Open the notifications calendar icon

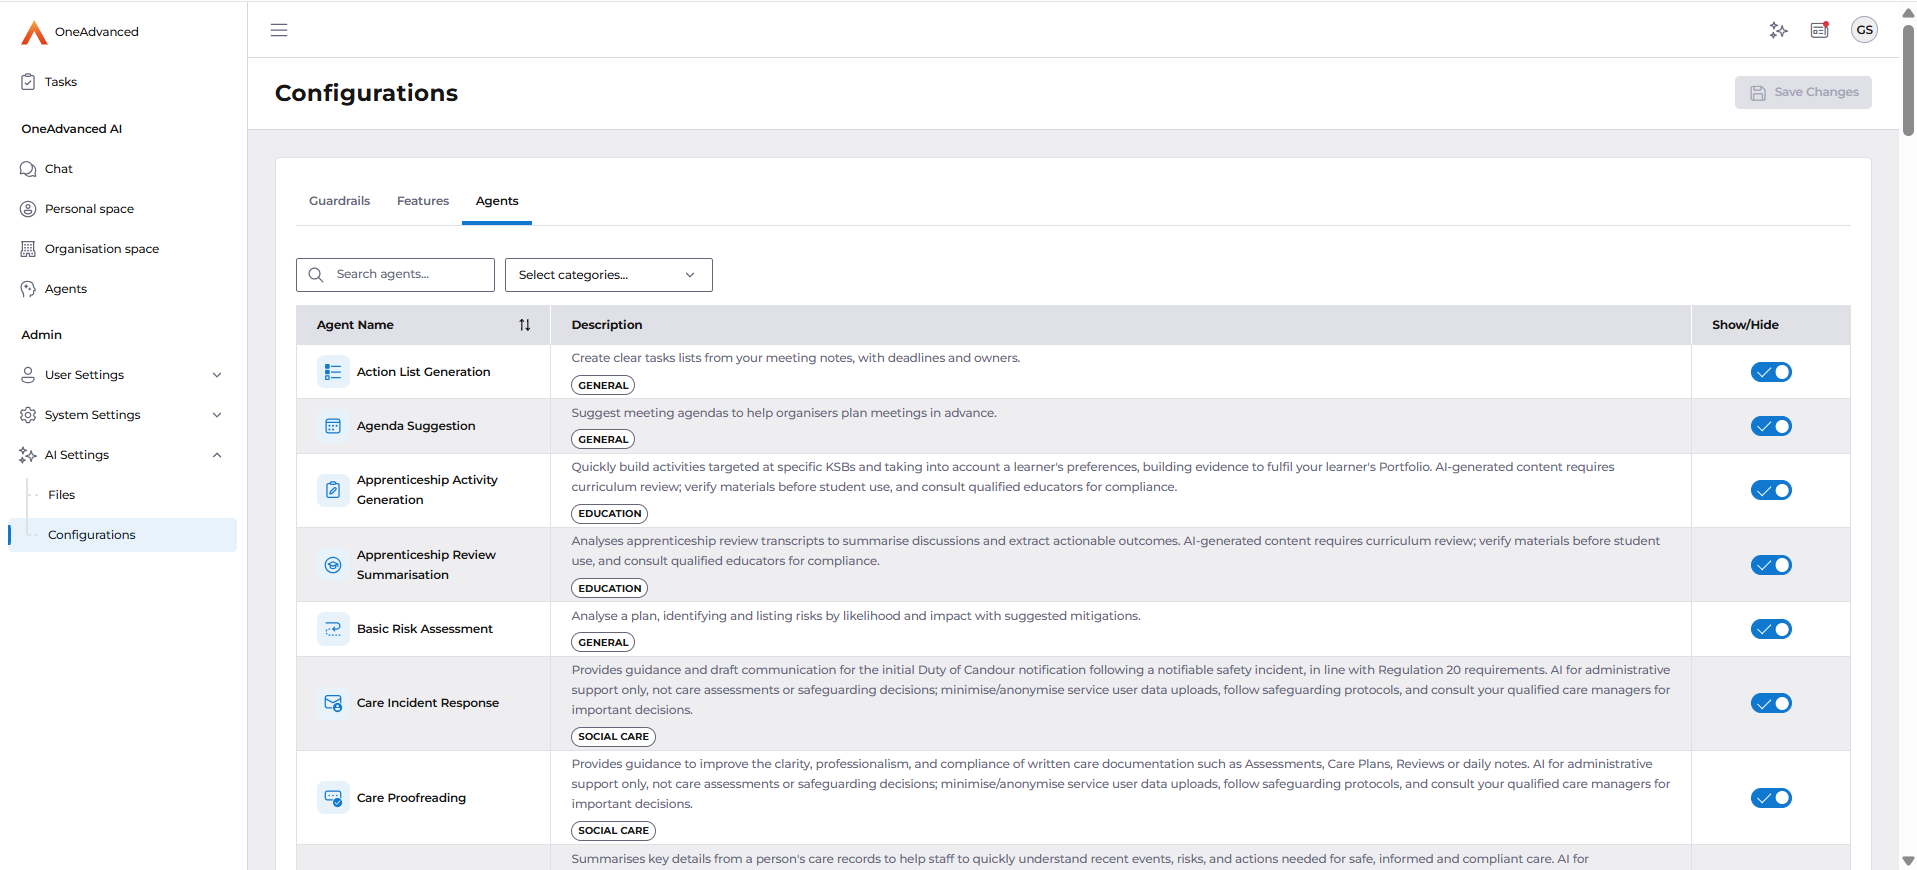[x=1820, y=30]
